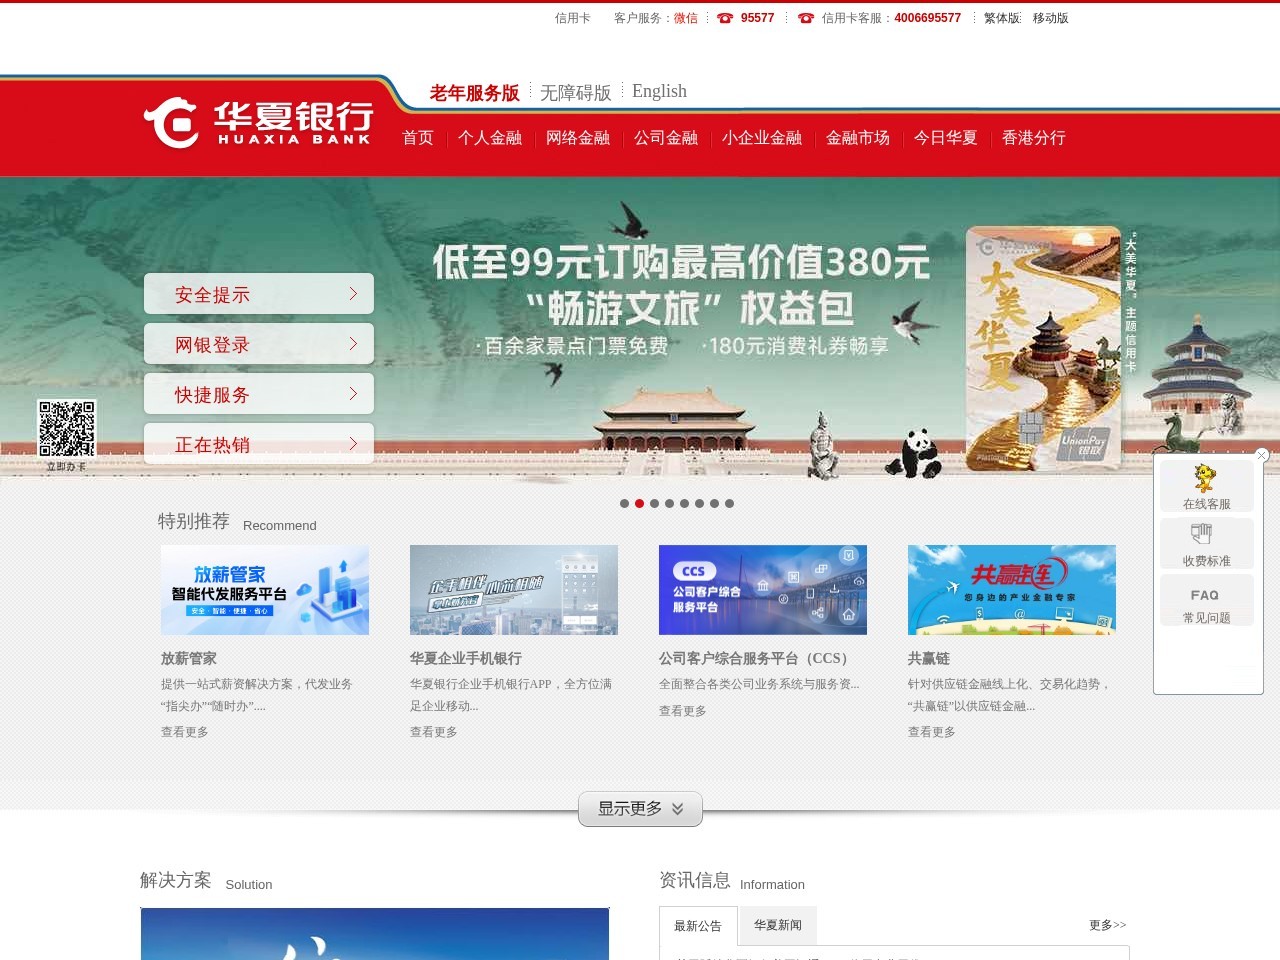The height and width of the screenshot is (960, 1280).
Task: Click 网银登录 side menu button
Action: click(259, 344)
